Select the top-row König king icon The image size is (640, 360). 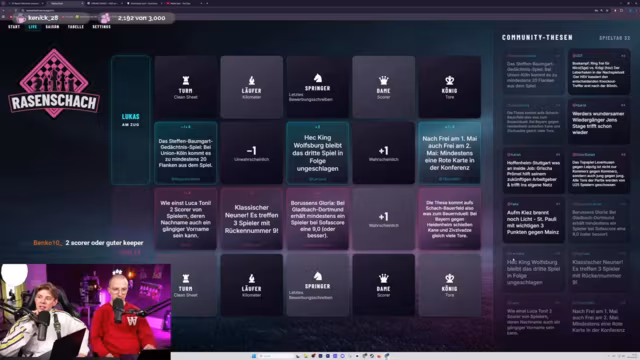449,80
